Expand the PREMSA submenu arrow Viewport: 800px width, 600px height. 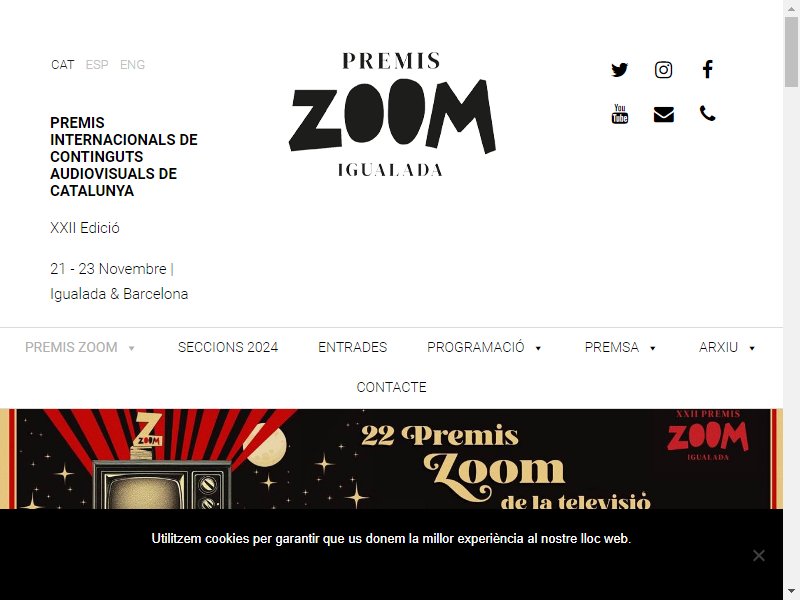[652, 348]
